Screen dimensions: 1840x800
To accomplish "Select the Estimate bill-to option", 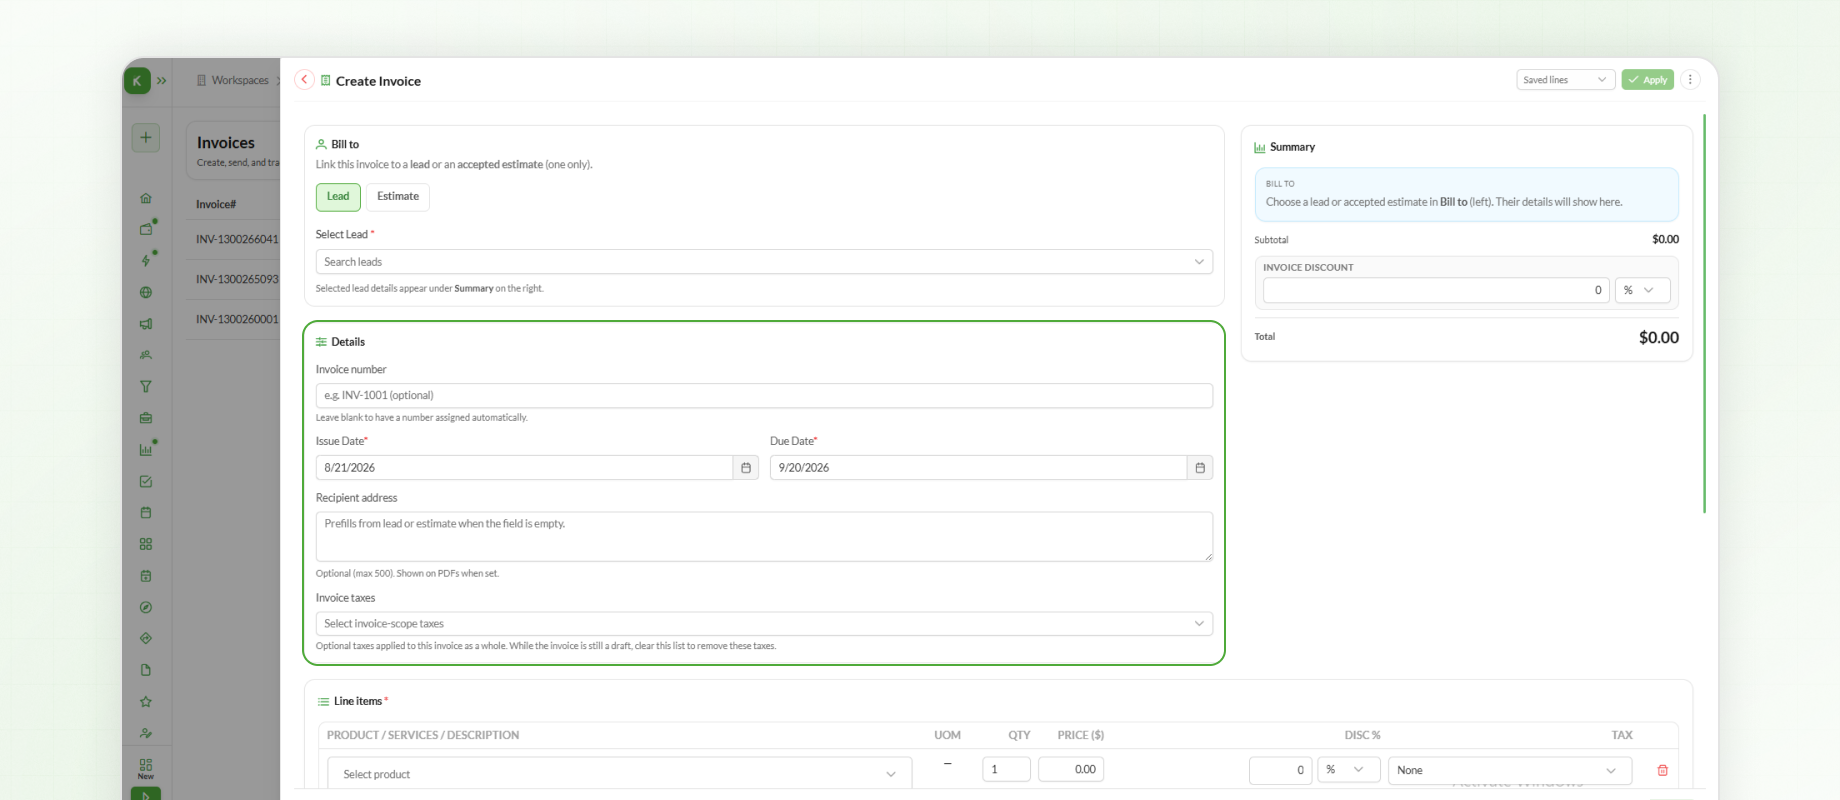I will coord(398,197).
